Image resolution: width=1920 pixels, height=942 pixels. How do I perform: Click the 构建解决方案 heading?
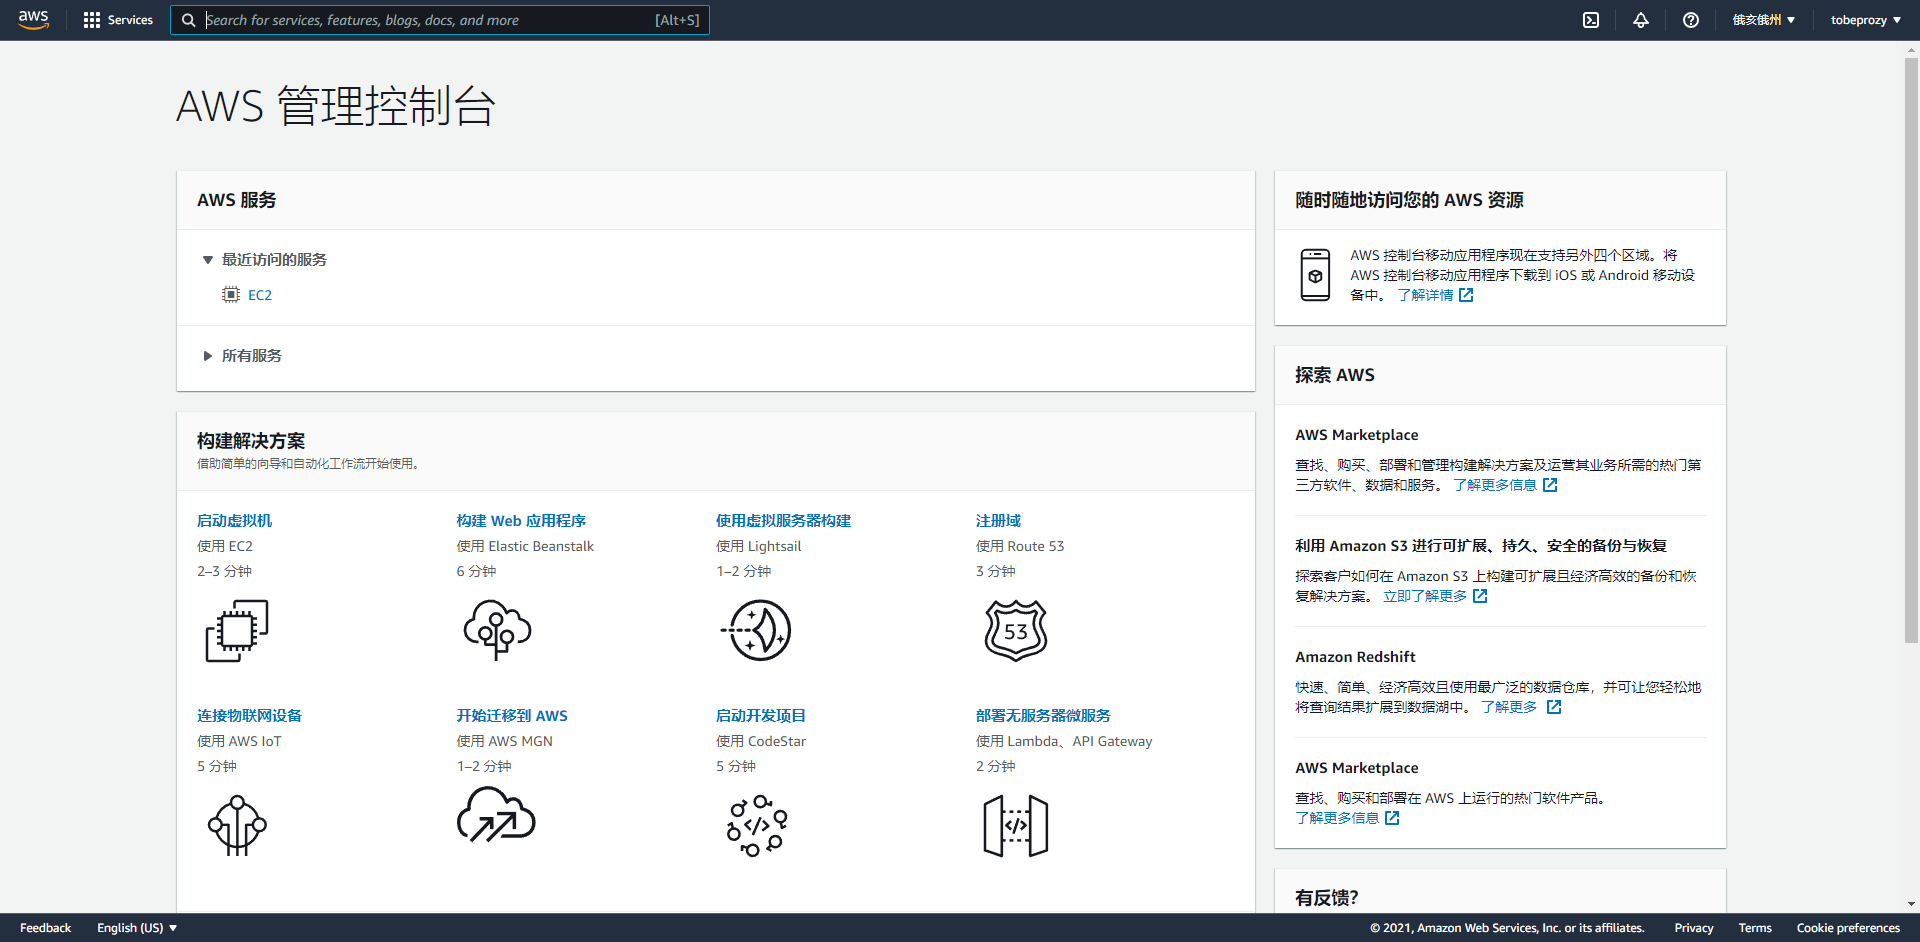[251, 441]
